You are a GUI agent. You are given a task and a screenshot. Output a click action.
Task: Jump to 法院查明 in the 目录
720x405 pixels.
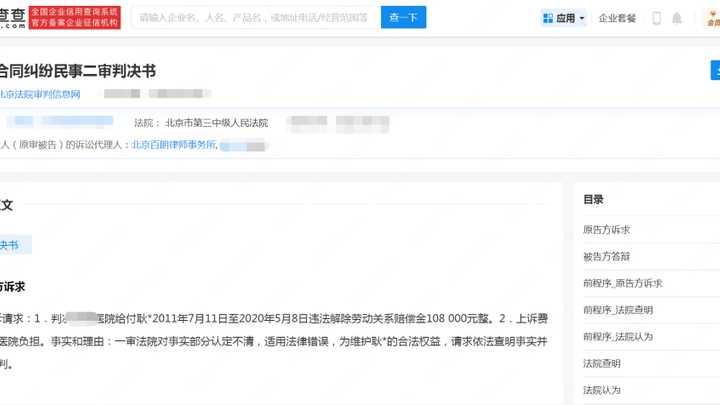[x=602, y=363]
